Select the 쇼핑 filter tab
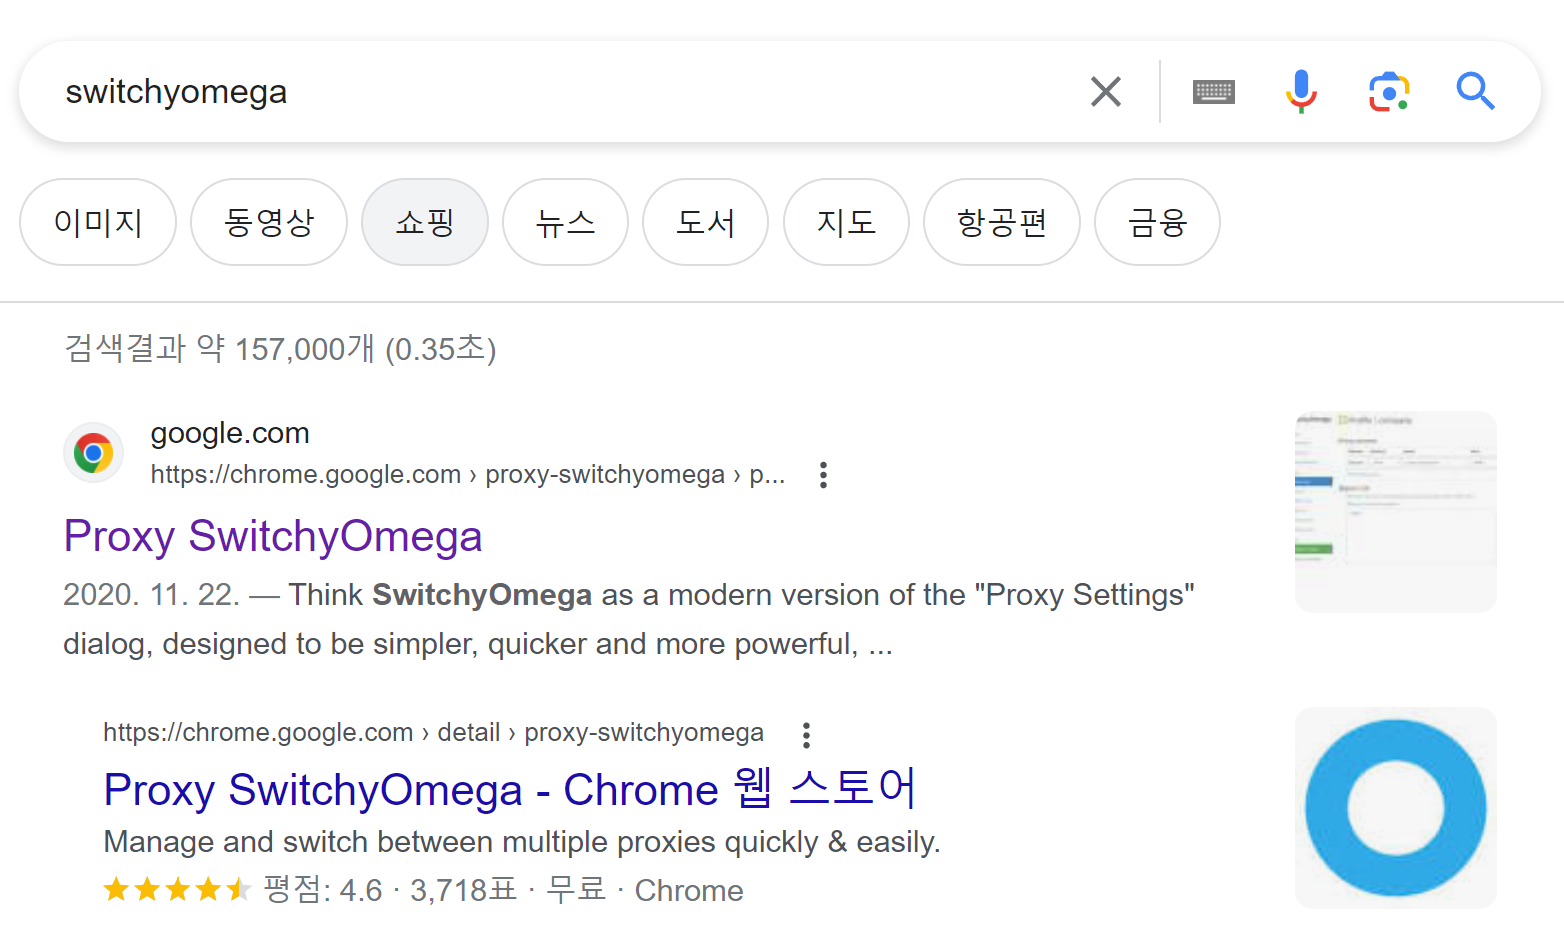 [425, 222]
